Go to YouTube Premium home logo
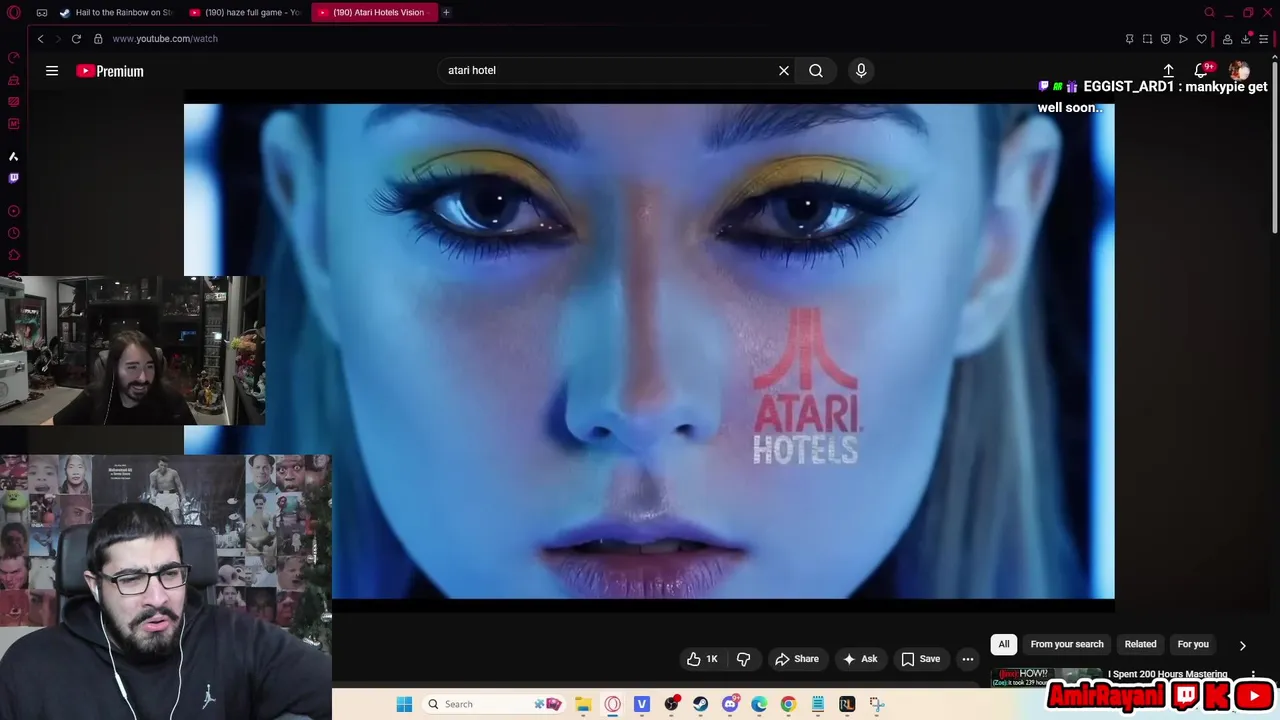 pos(110,71)
